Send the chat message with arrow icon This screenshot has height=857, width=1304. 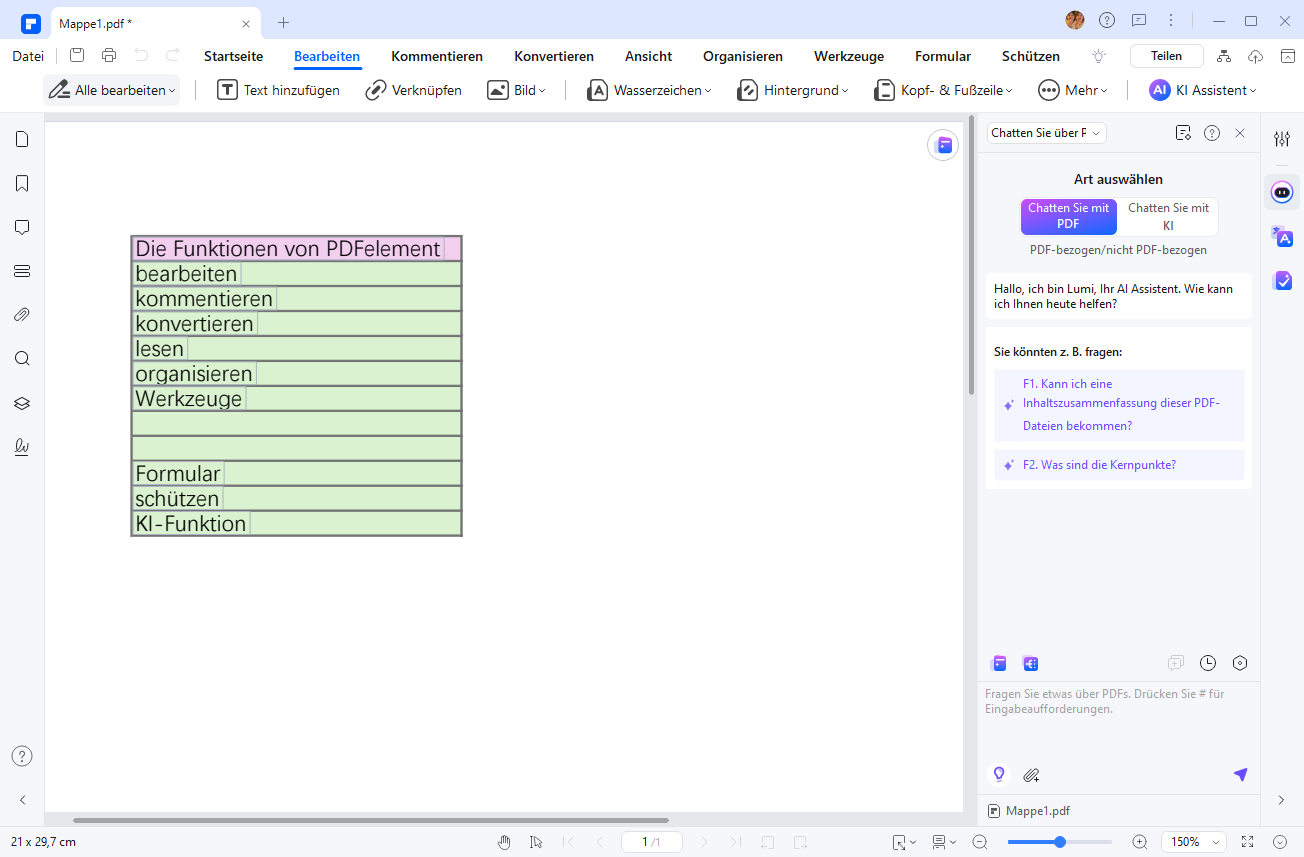click(1240, 774)
